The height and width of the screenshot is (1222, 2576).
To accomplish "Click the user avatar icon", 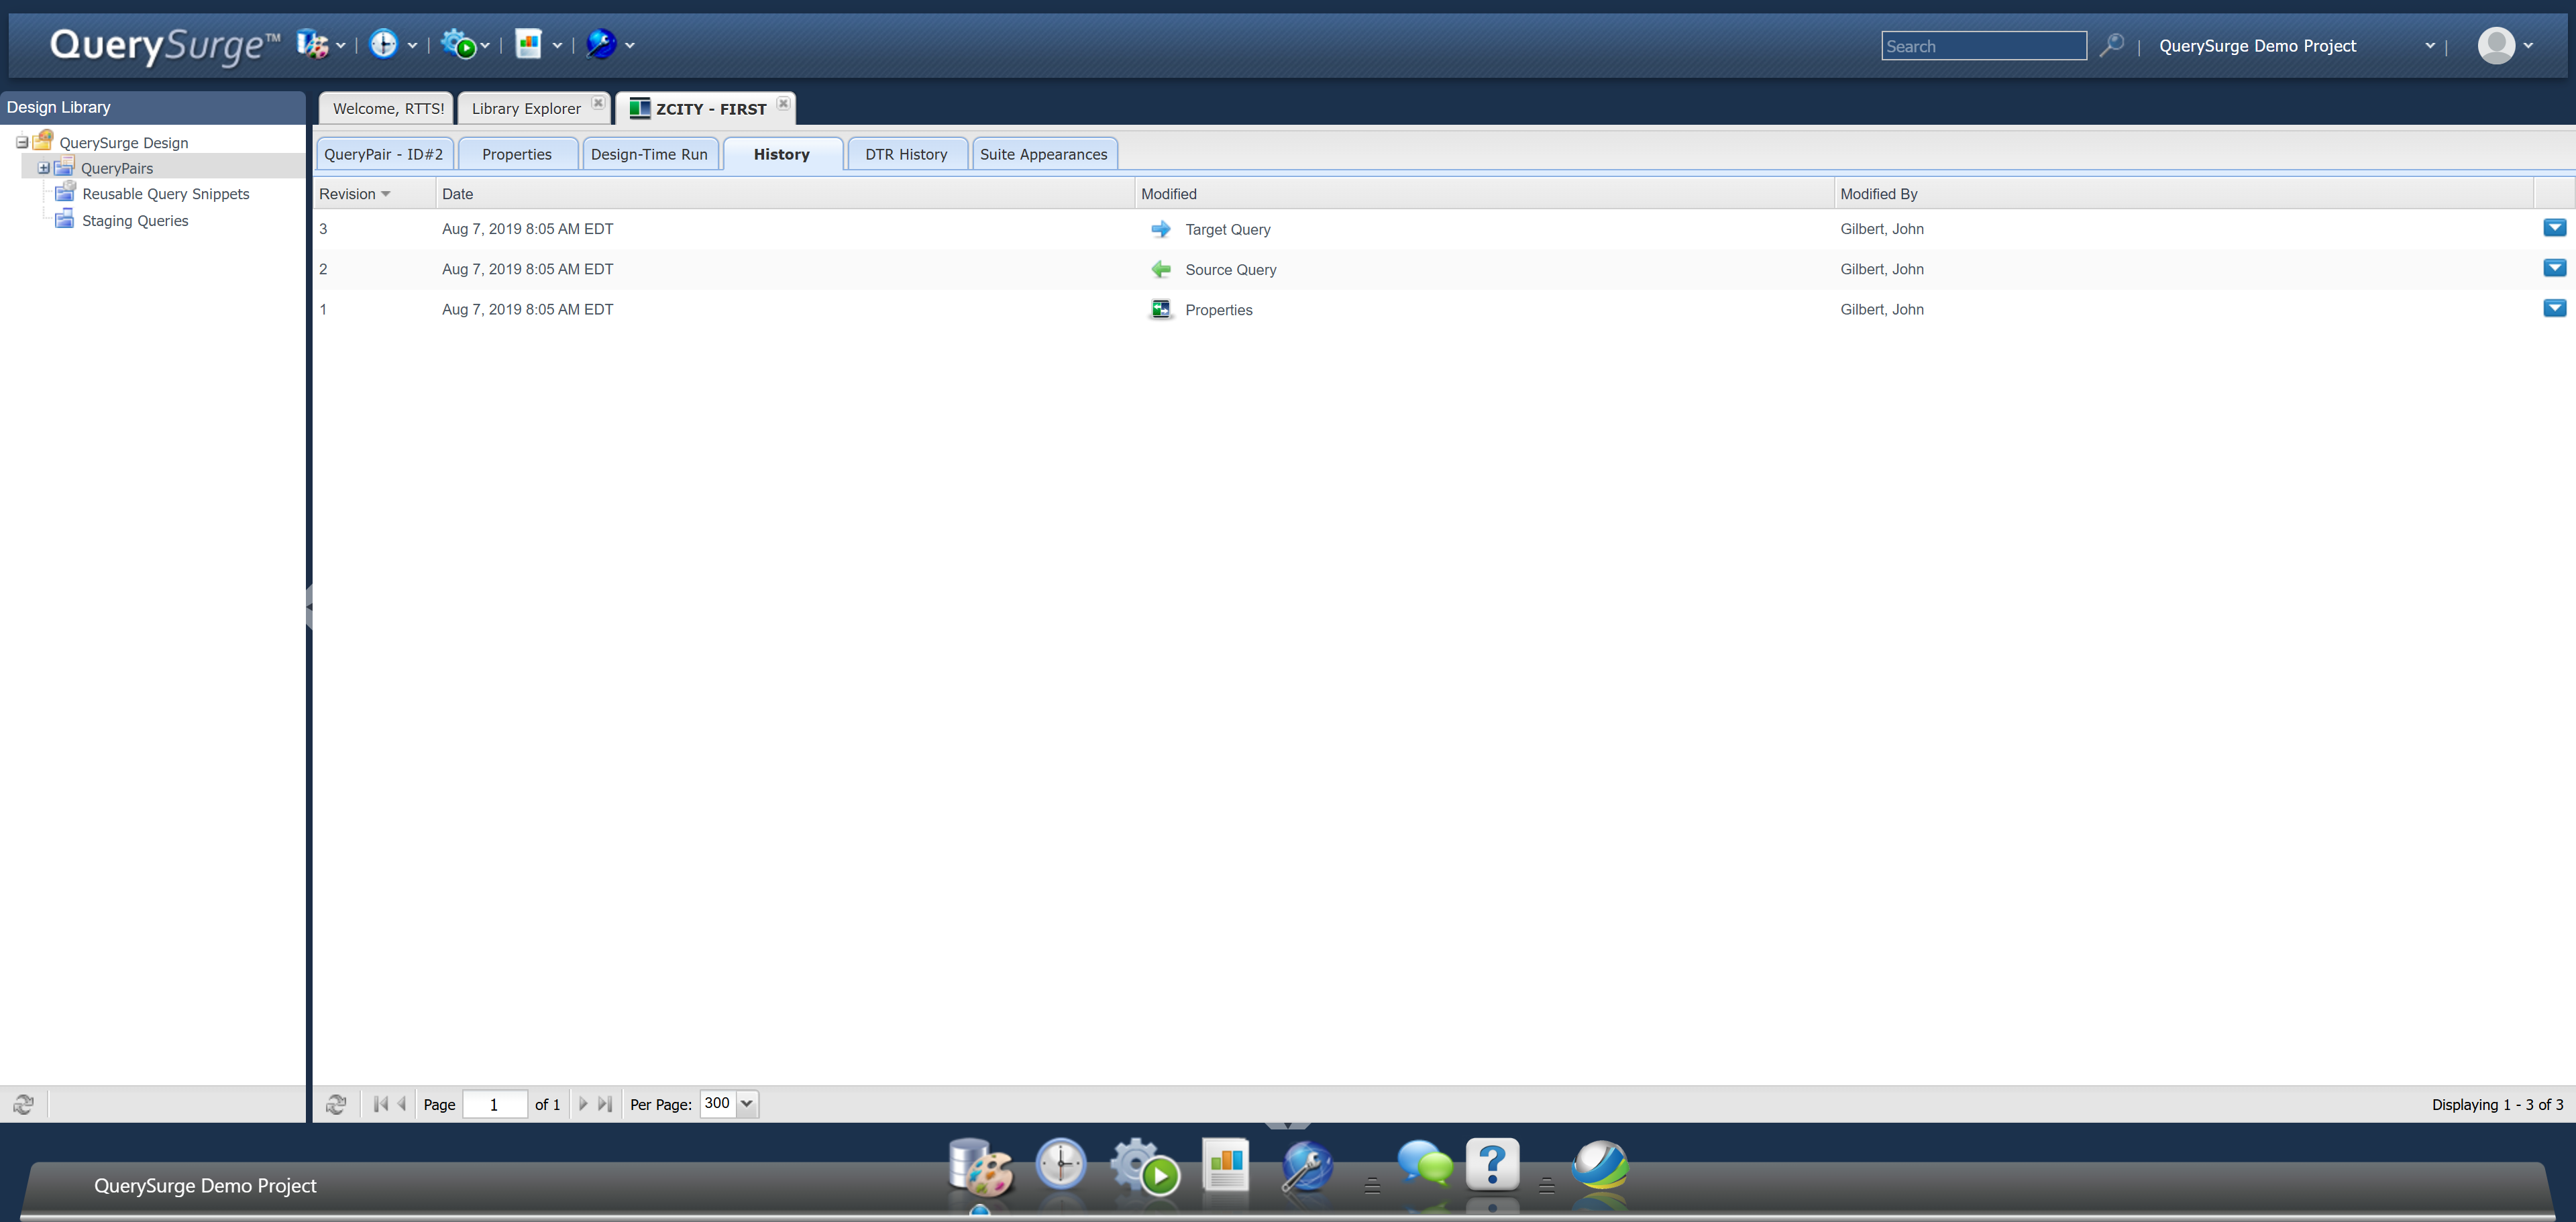I will tap(2496, 45).
